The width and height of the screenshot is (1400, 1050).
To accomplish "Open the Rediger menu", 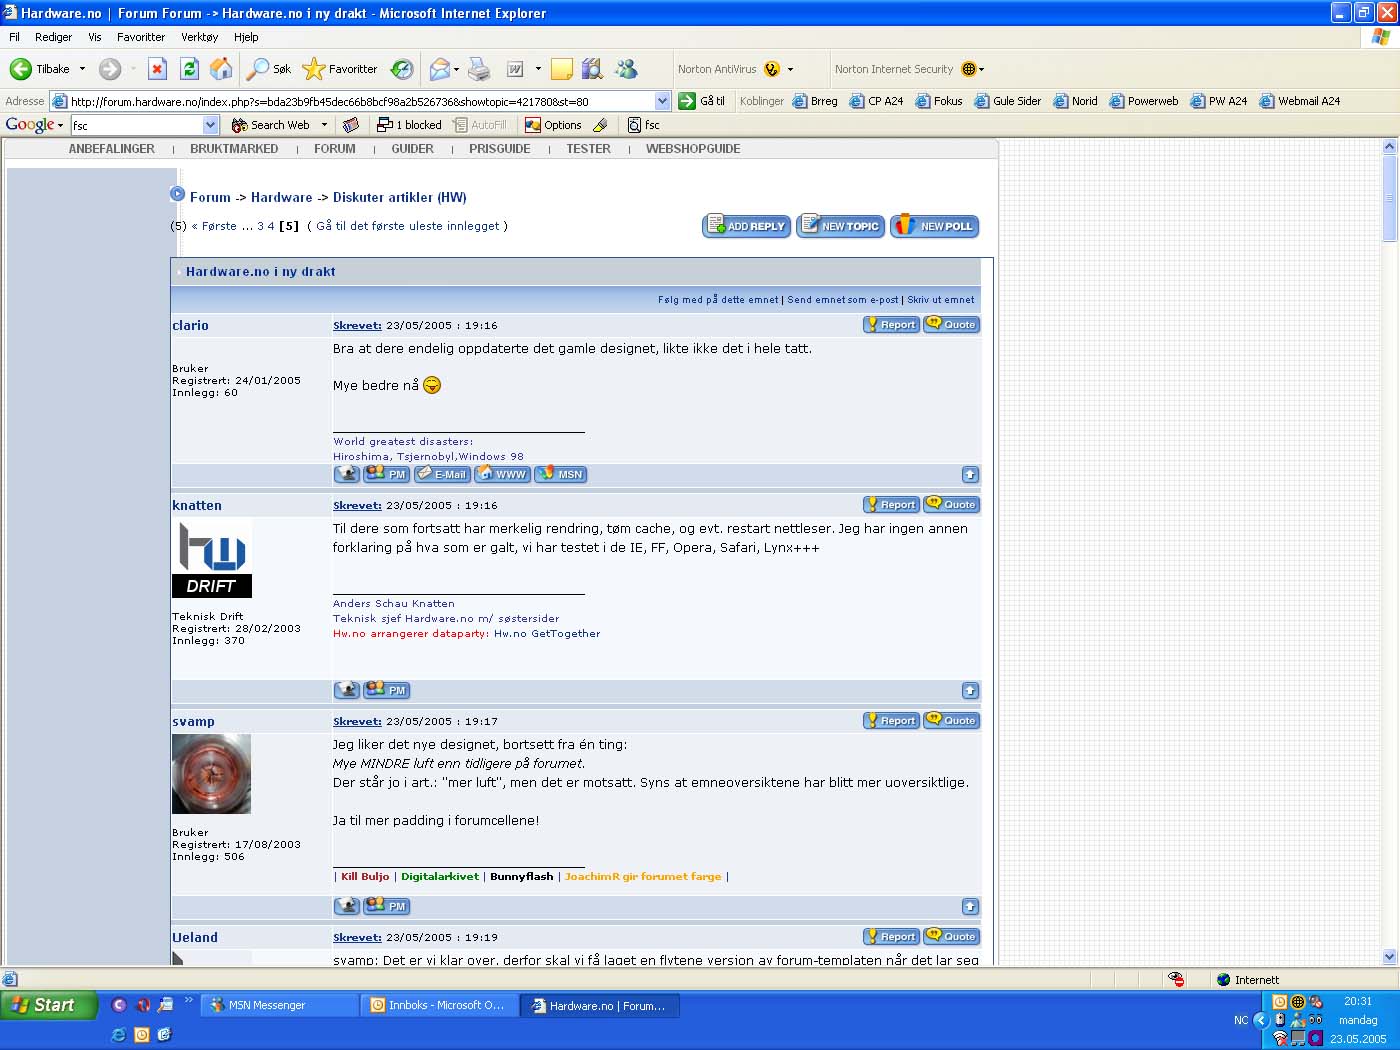I will click(53, 37).
